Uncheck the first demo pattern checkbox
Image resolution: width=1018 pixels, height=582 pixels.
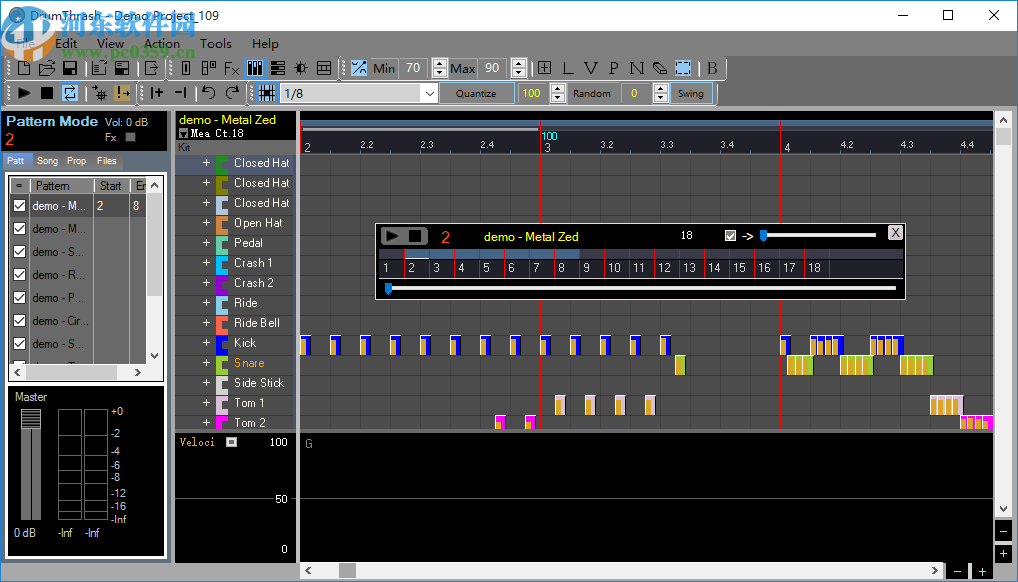pyautogui.click(x=19, y=206)
